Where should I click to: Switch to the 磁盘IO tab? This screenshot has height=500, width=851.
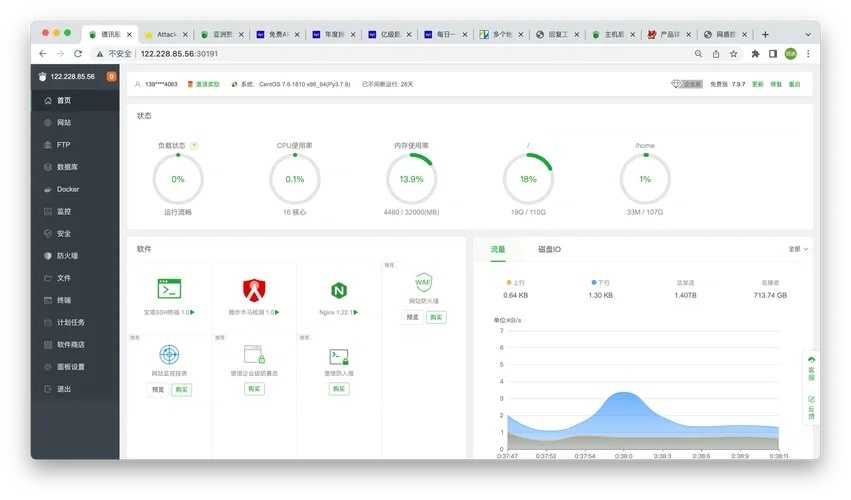coord(549,249)
